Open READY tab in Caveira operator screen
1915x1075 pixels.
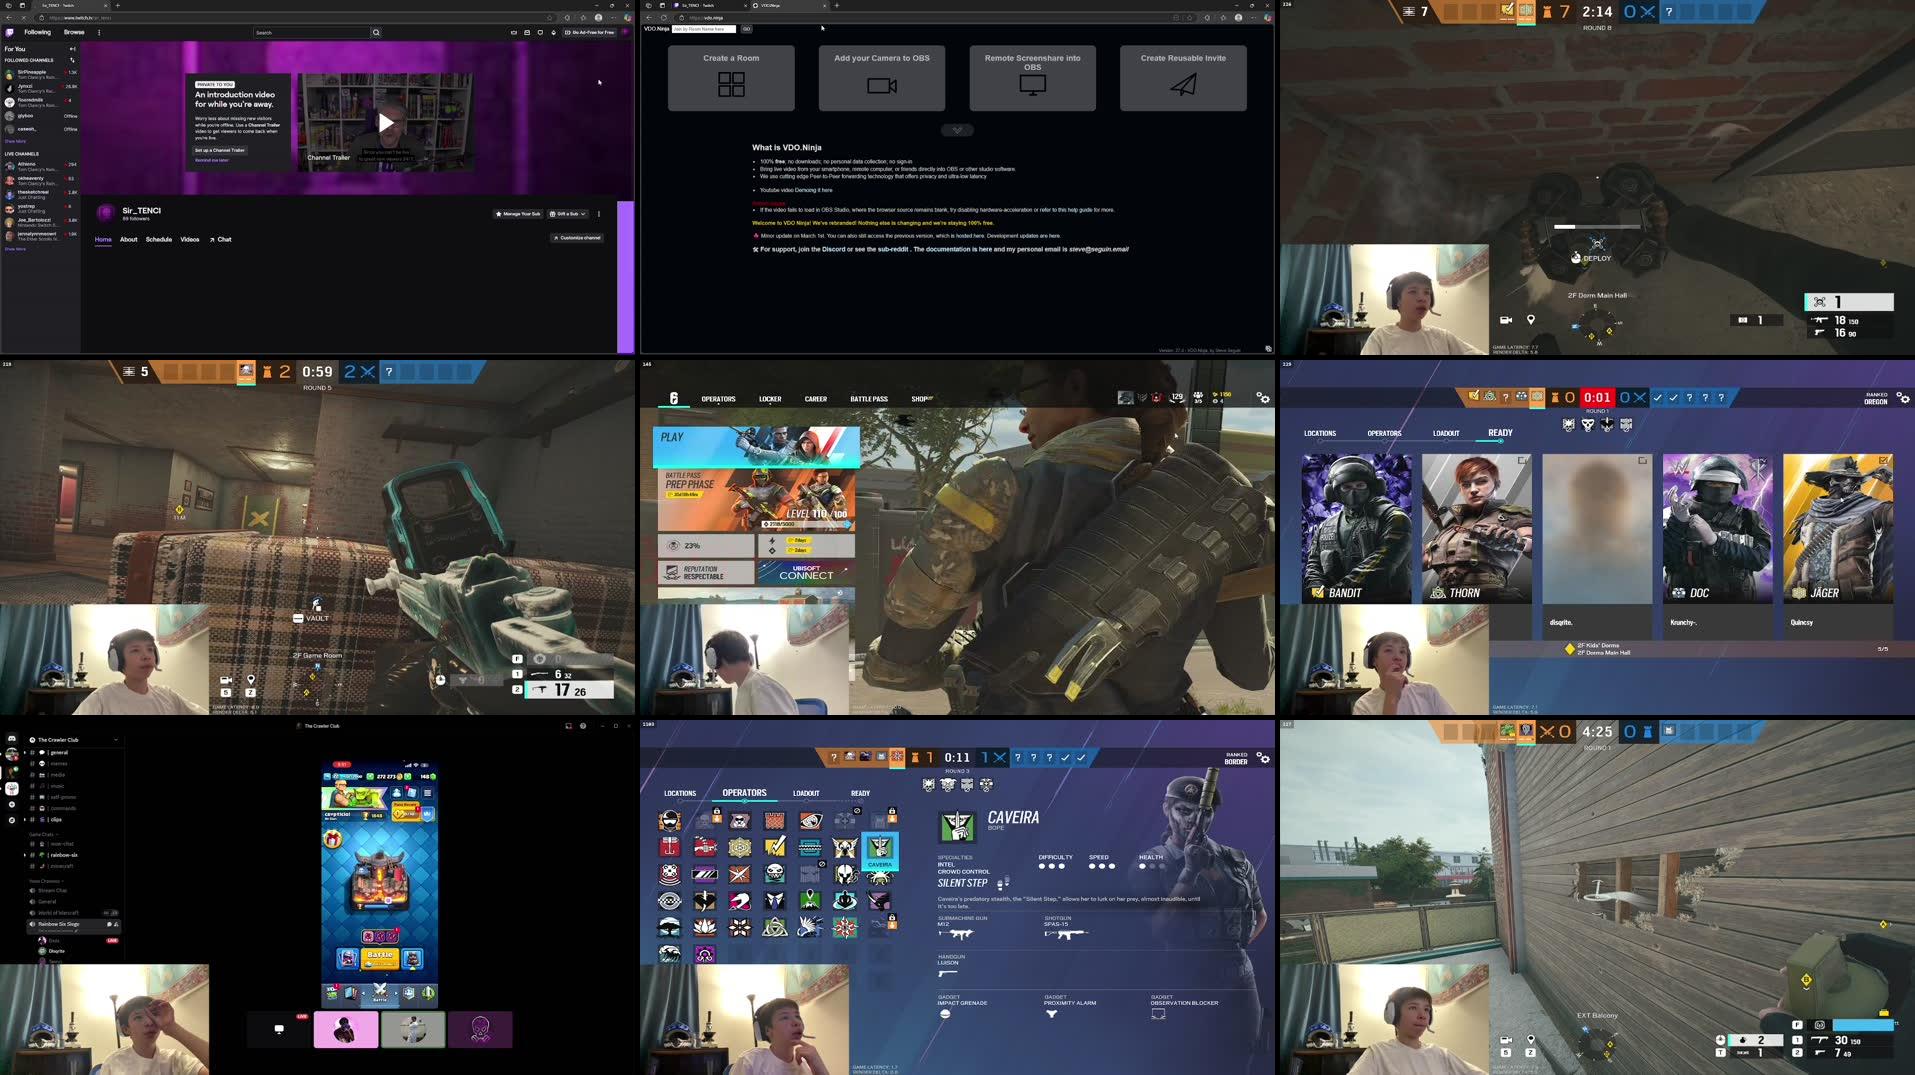[x=860, y=794]
